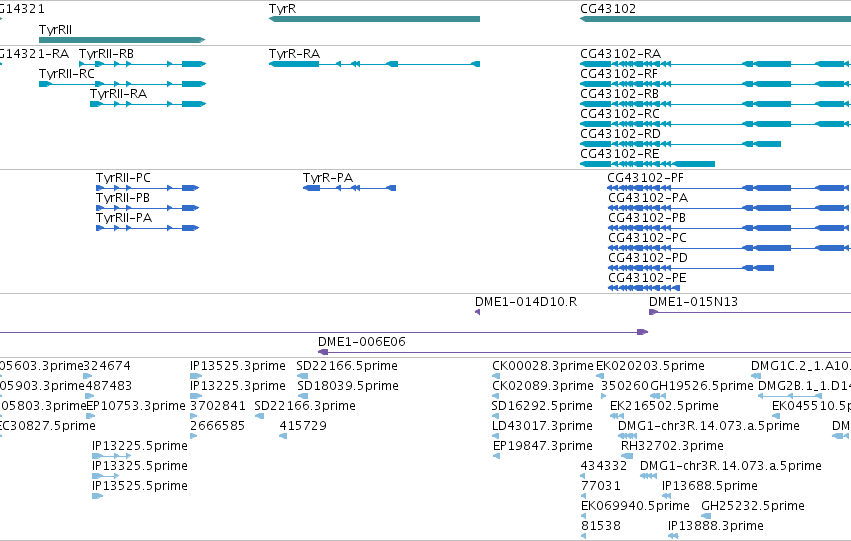Click the CG43102-PD protein label
The image size is (851, 541).
648,258
